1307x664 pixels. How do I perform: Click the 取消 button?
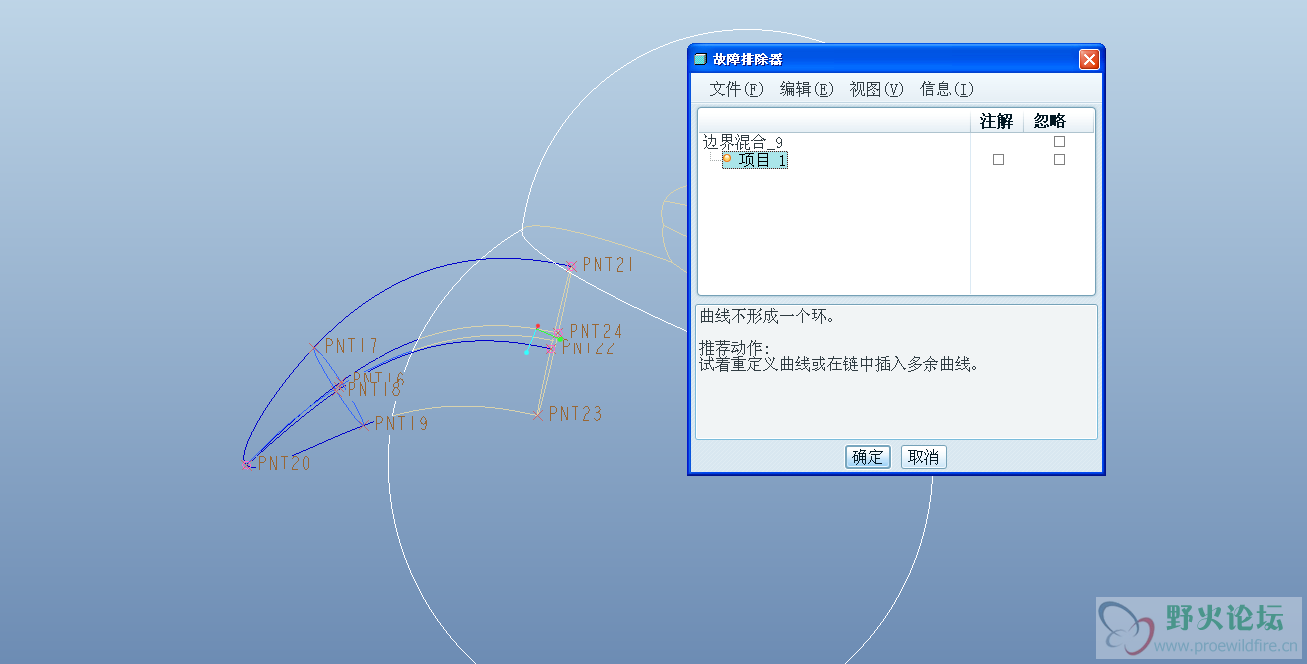[923, 457]
